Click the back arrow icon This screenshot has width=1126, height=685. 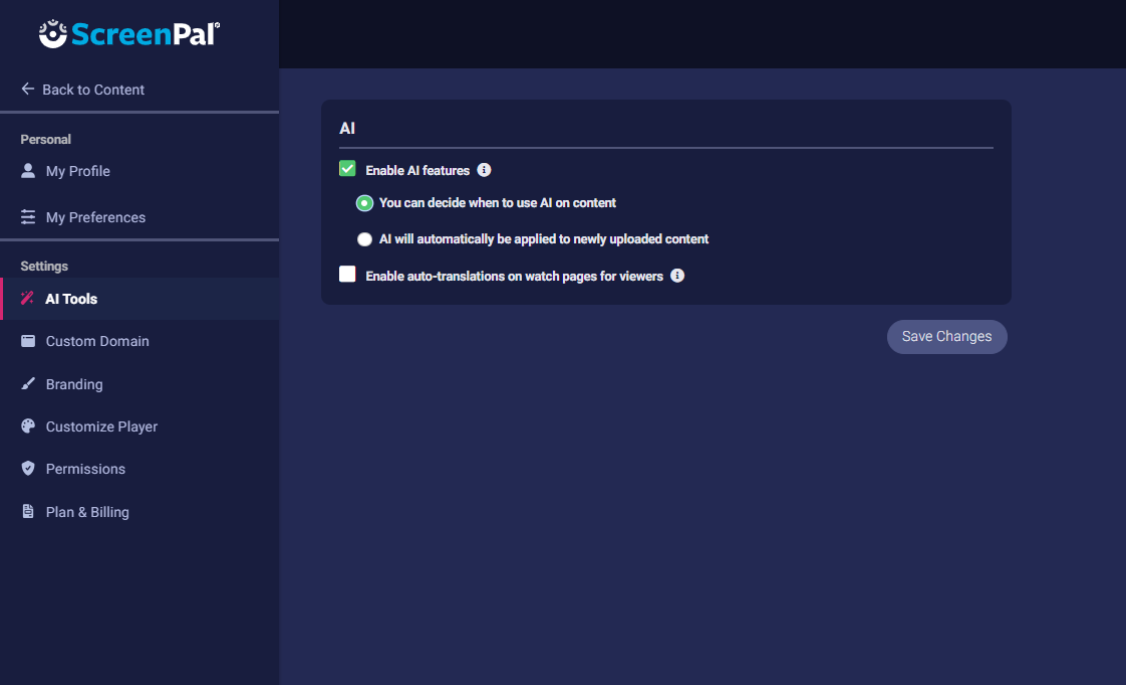[x=28, y=89]
